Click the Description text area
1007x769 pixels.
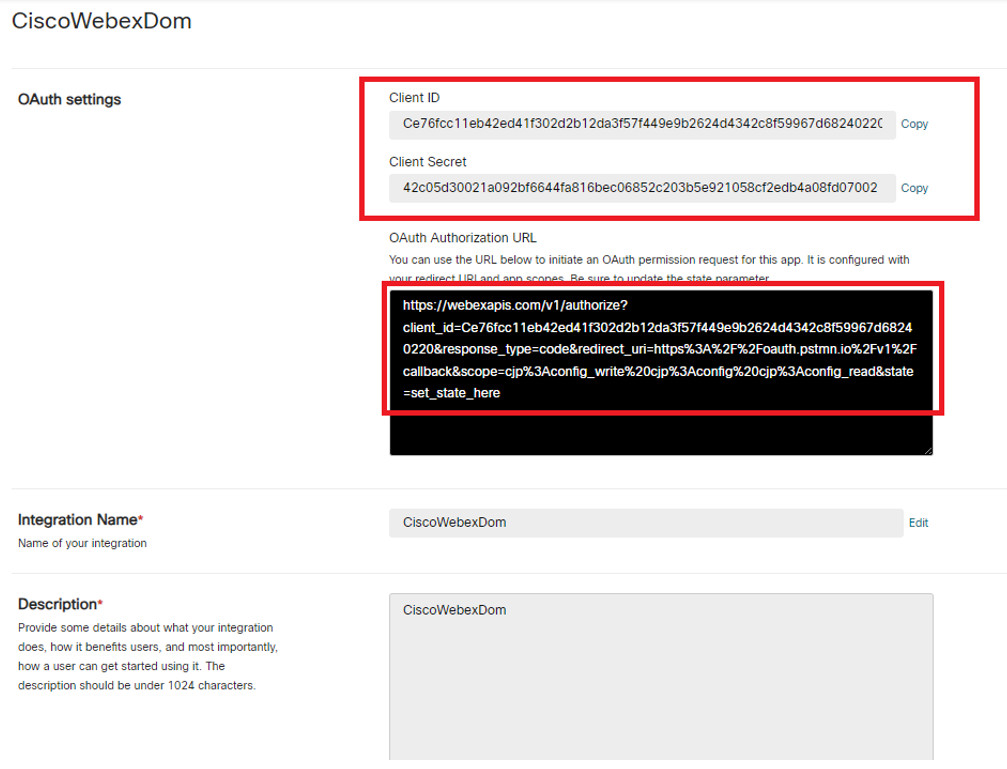click(661, 678)
